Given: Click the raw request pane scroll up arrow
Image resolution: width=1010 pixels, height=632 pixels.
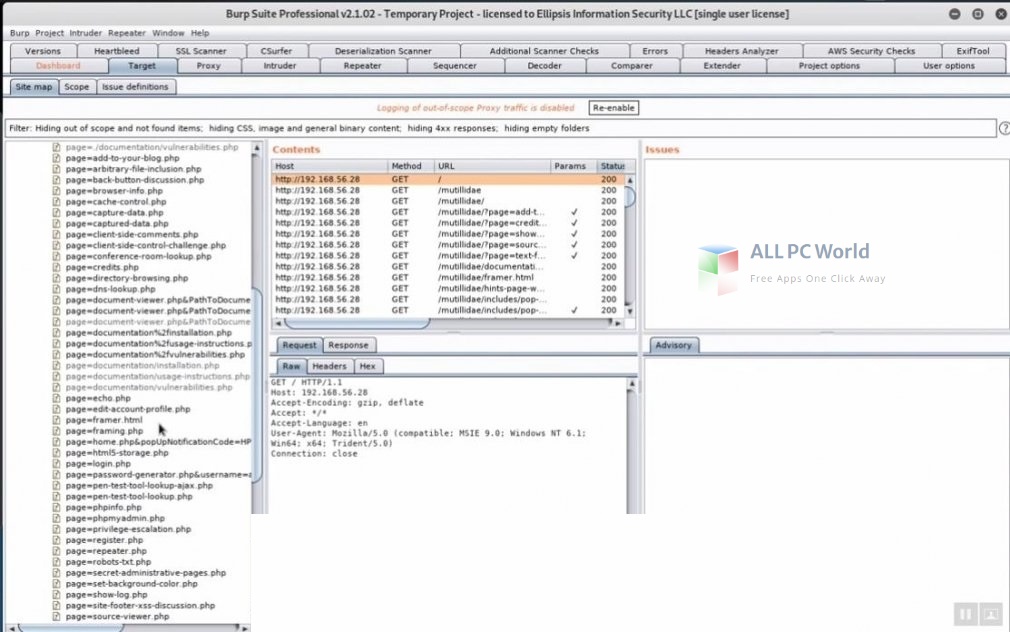Looking at the screenshot, I should click(632, 384).
